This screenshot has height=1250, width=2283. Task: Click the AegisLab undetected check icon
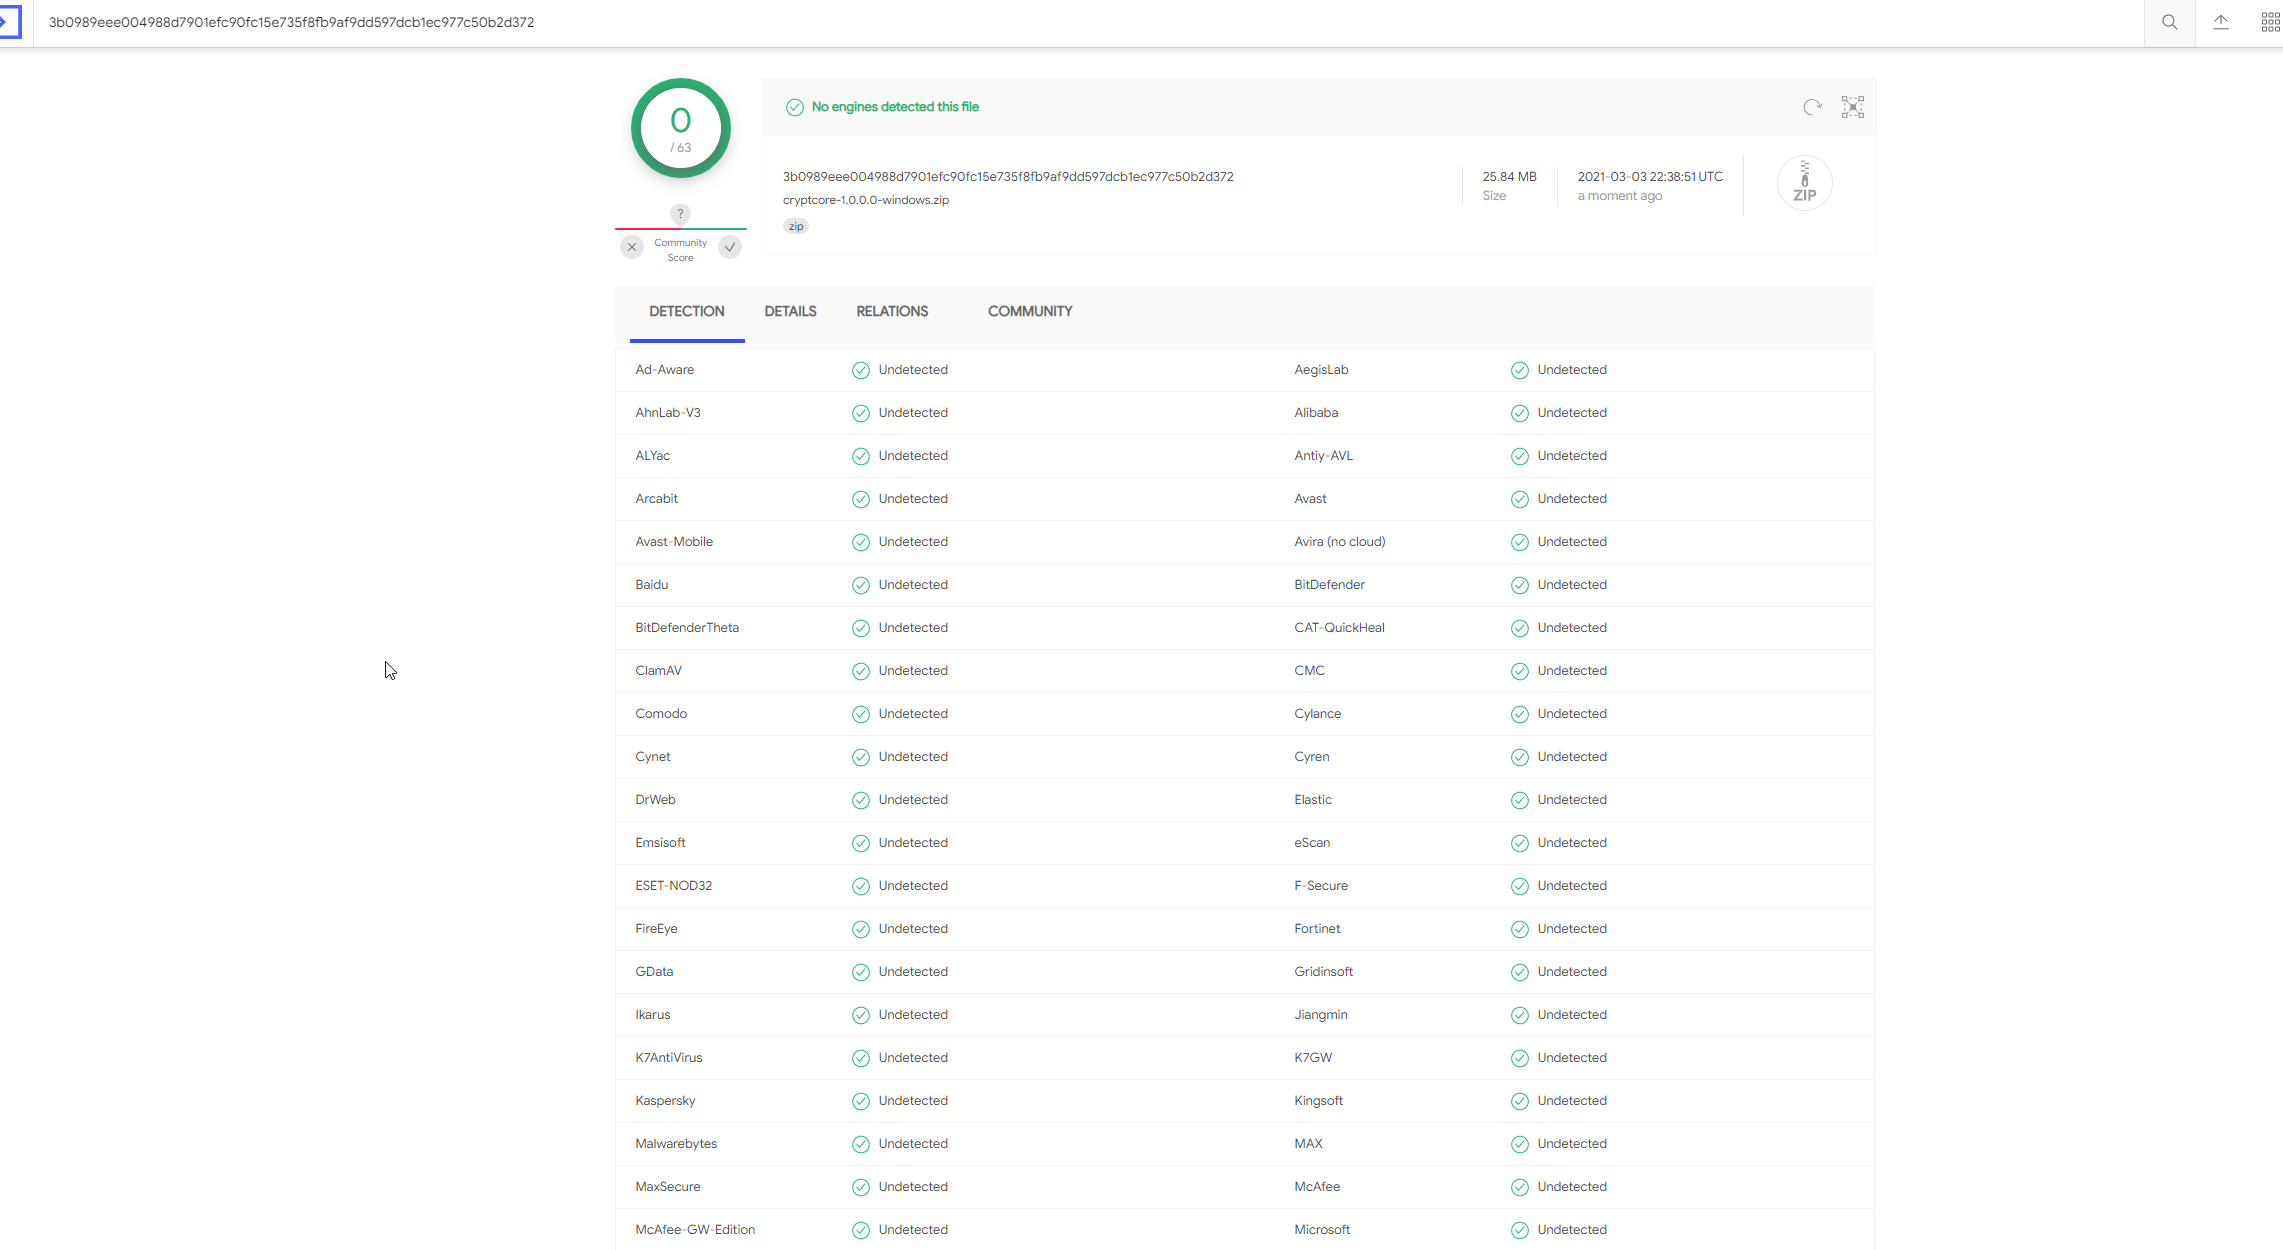pyautogui.click(x=1519, y=370)
